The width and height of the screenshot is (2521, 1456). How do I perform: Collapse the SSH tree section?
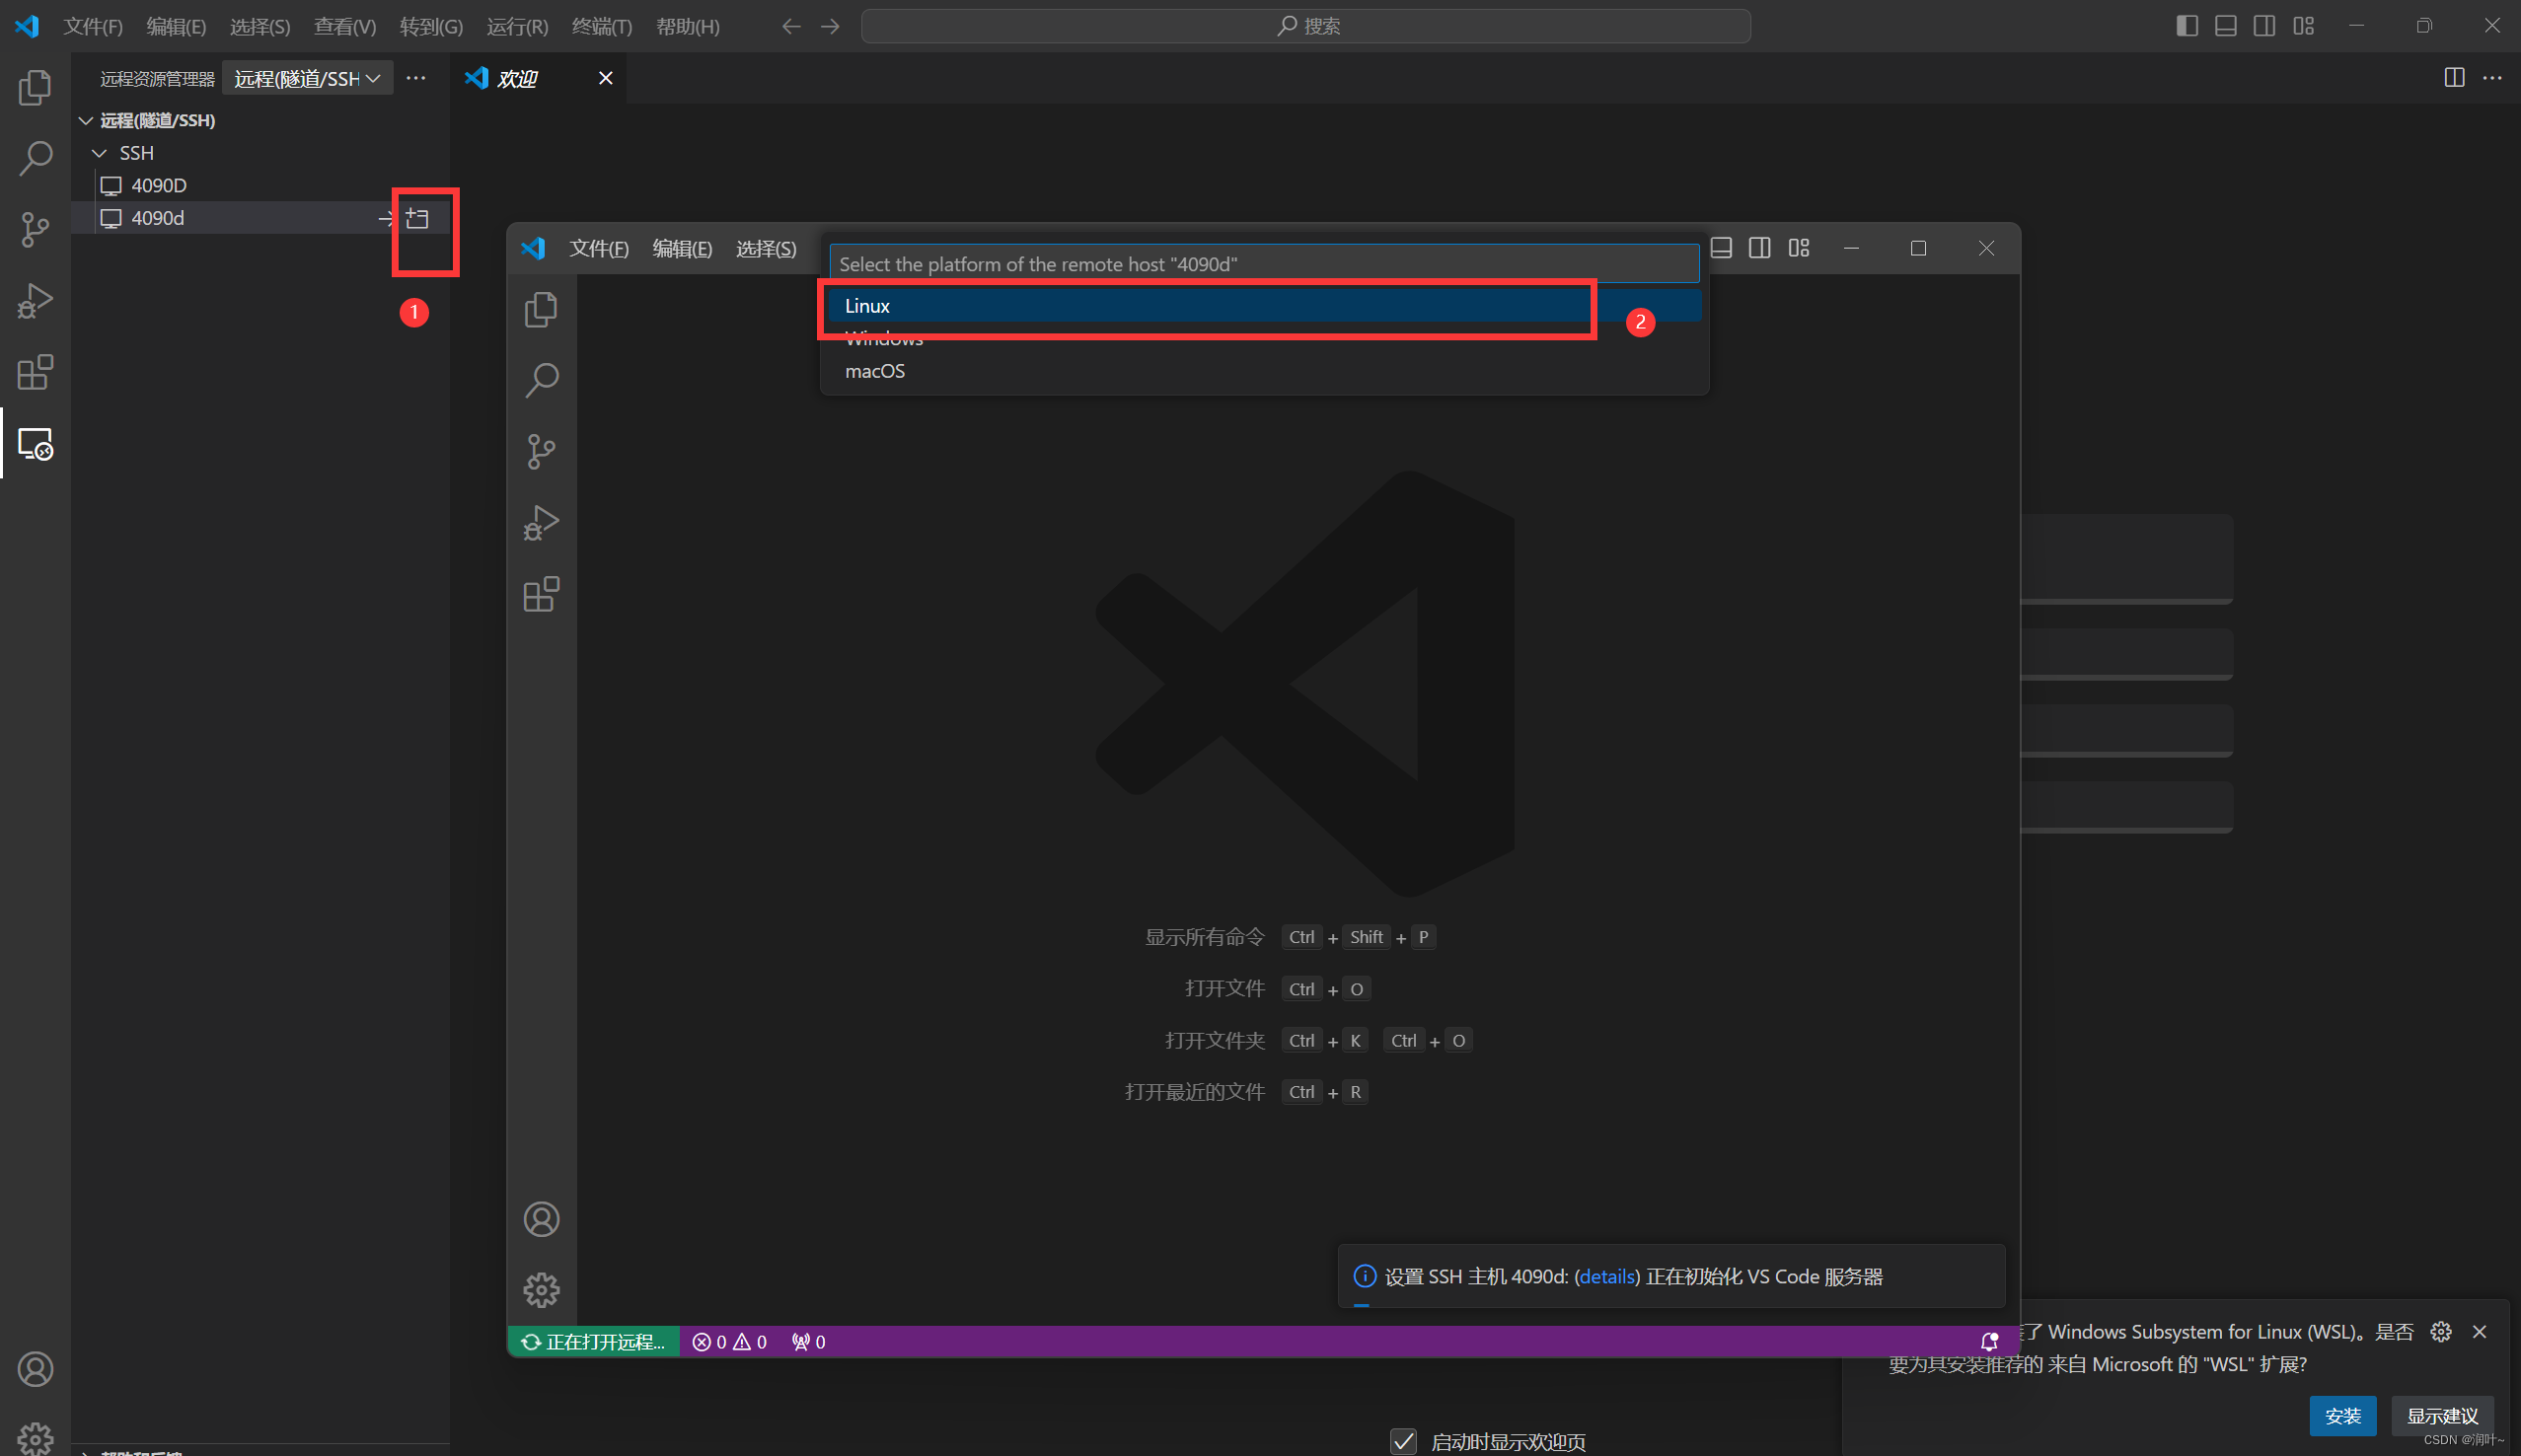pos(99,152)
